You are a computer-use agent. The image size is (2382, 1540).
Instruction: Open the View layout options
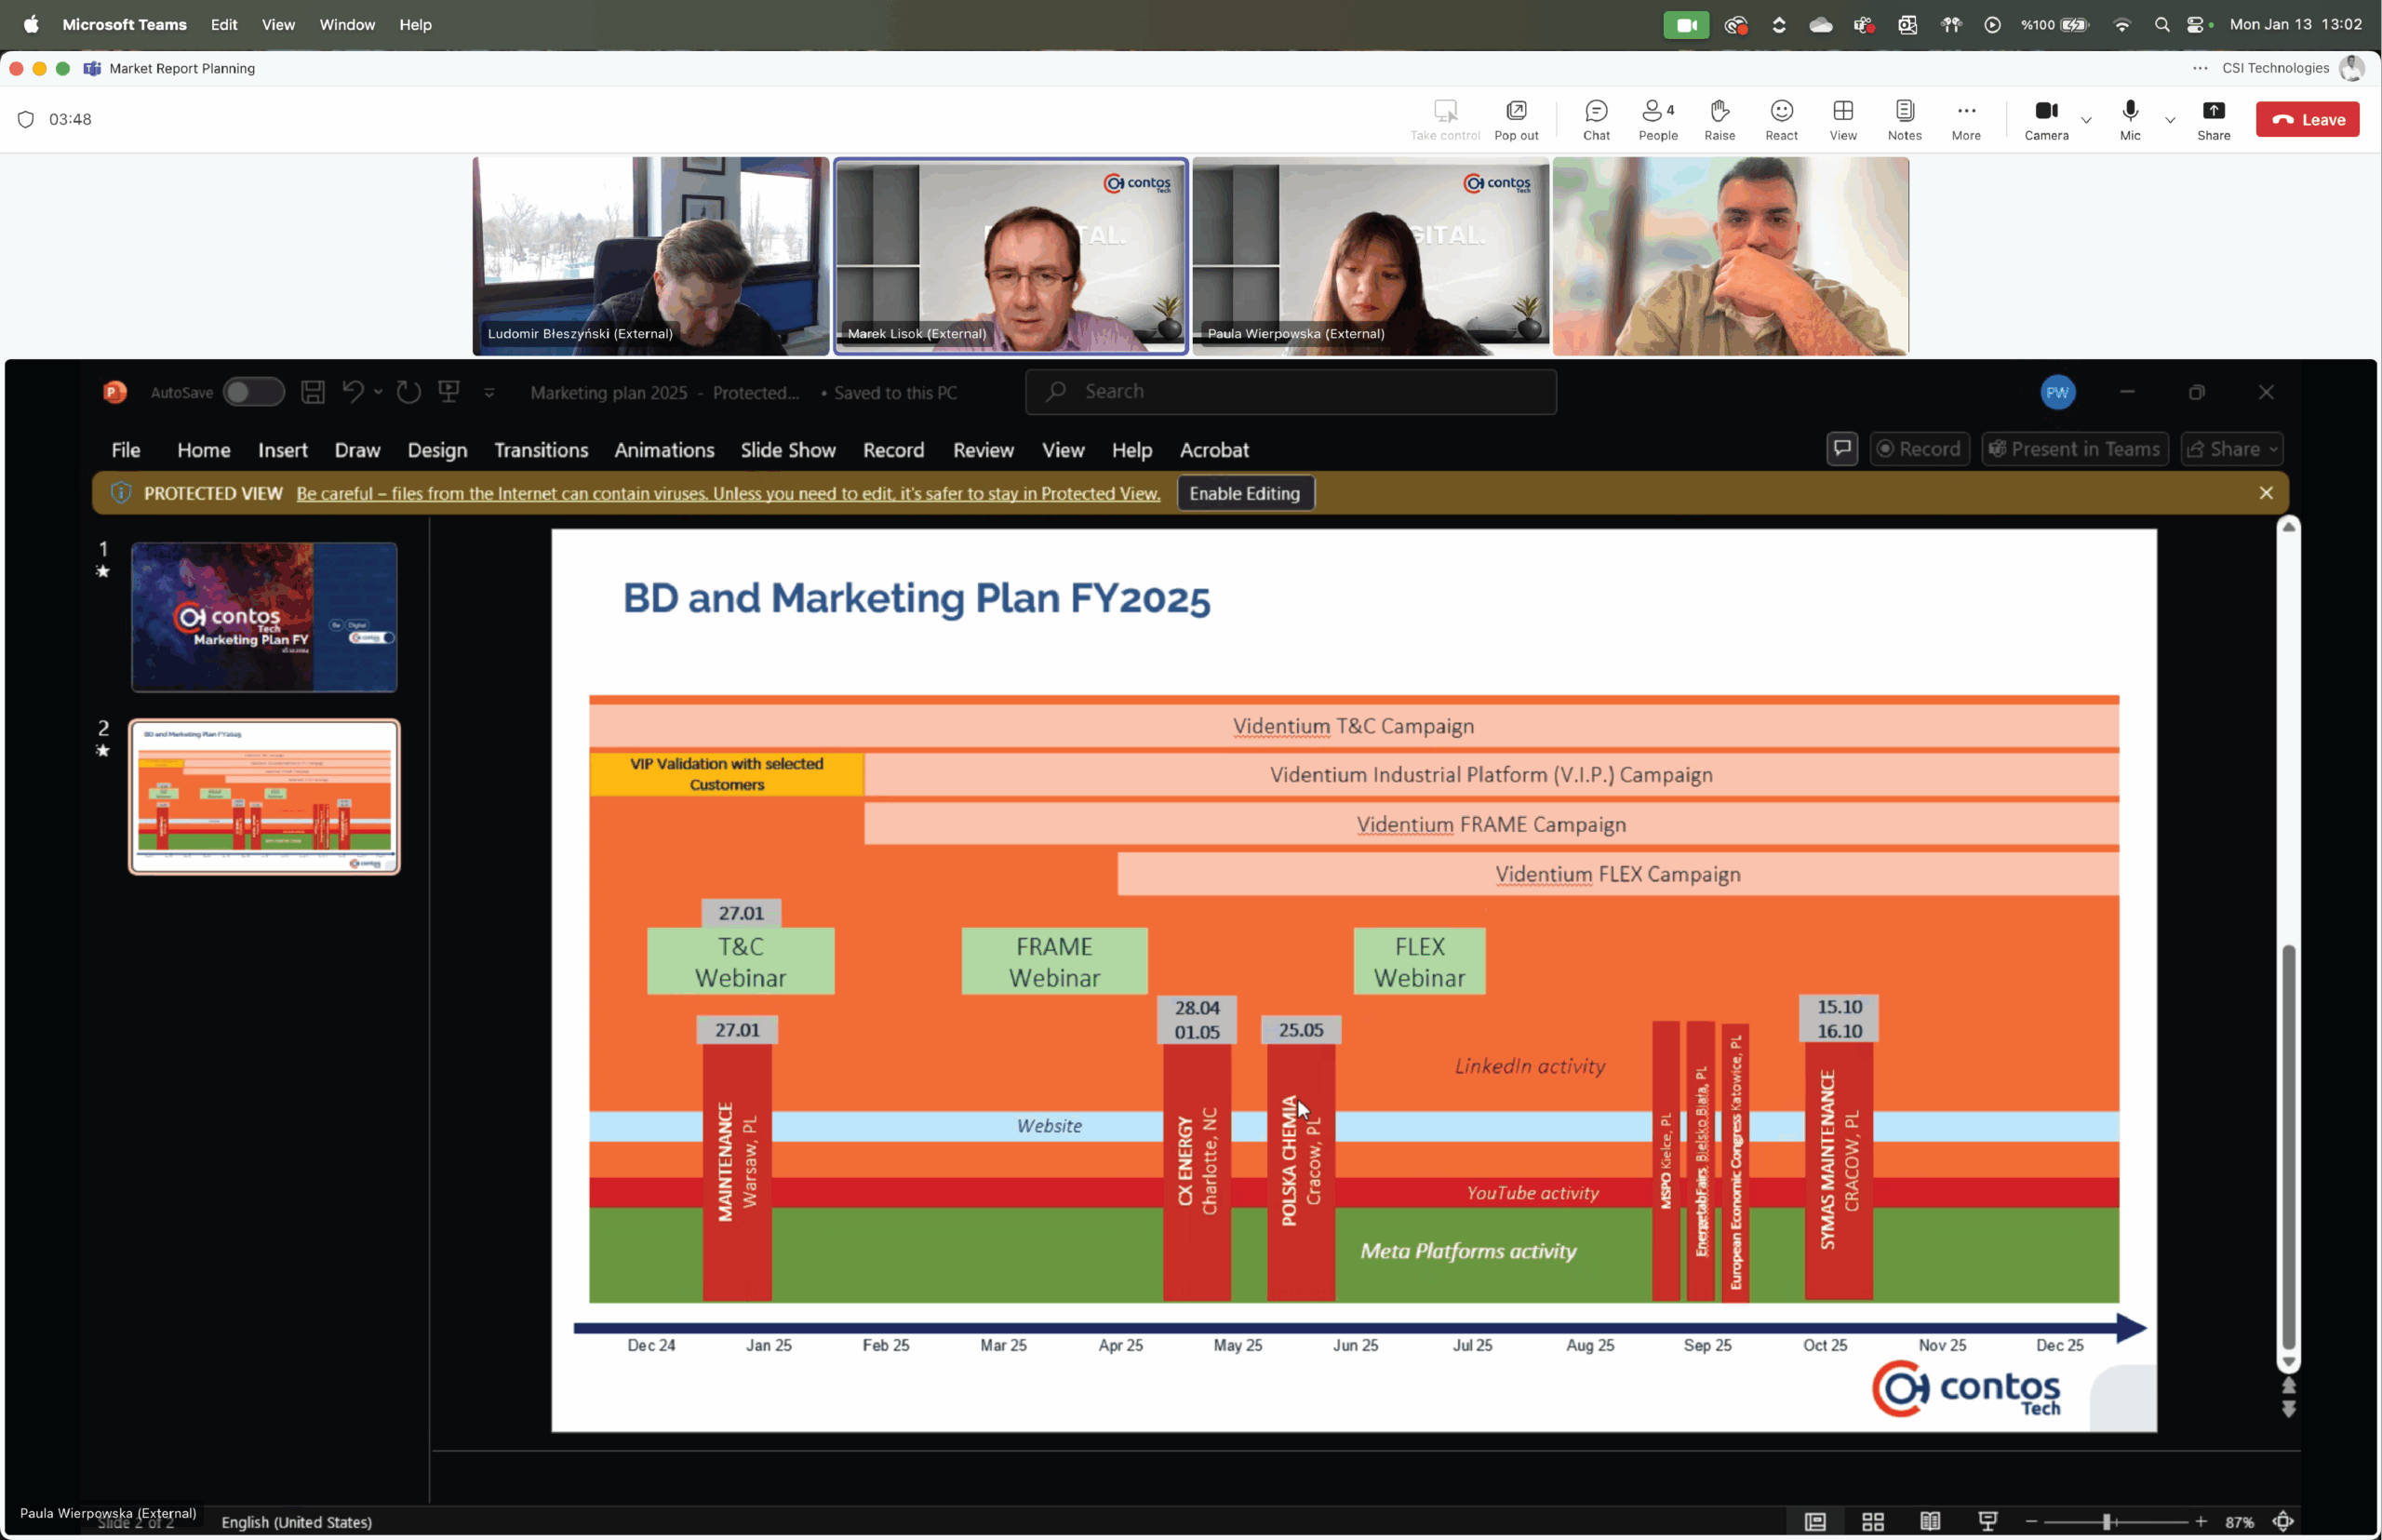coord(1843,119)
